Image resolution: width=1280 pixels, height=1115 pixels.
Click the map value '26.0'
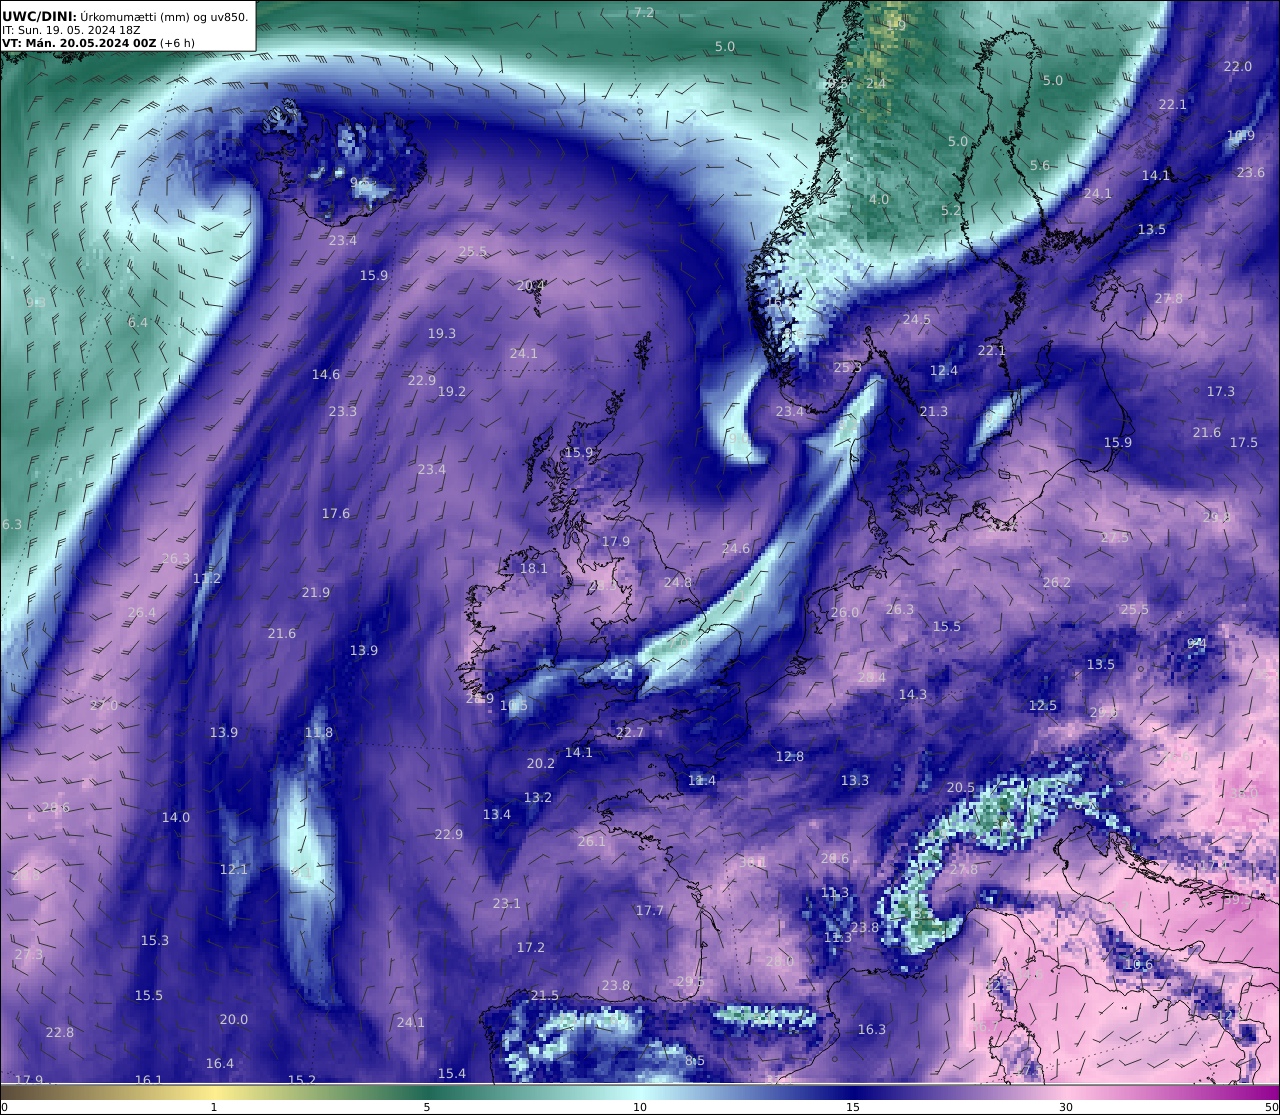tap(845, 613)
